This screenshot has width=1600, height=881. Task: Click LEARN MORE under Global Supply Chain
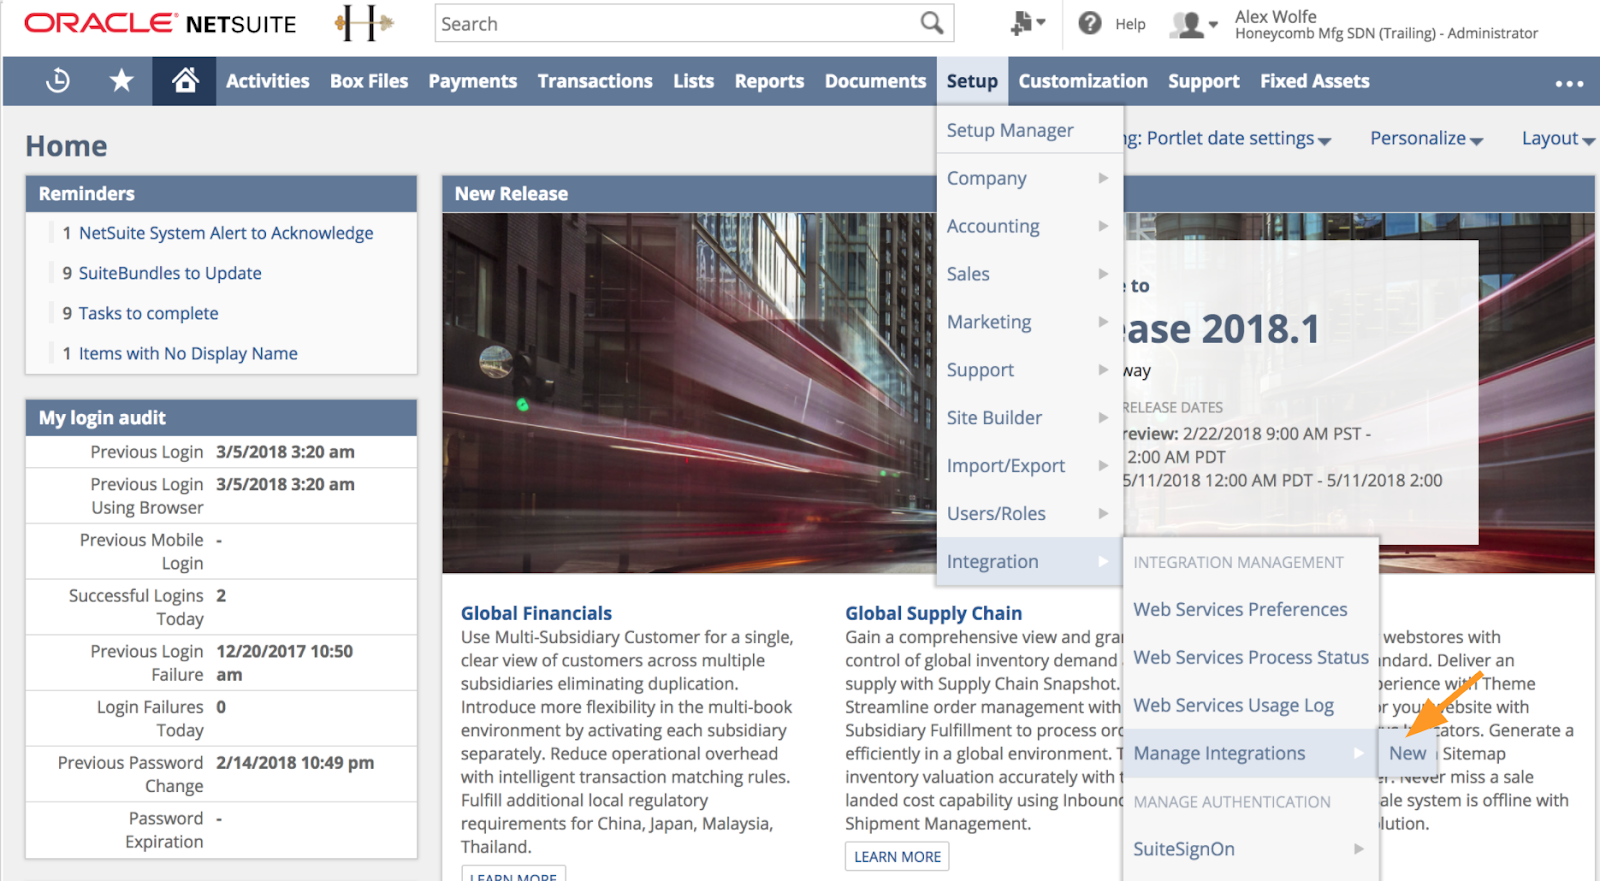tap(897, 857)
